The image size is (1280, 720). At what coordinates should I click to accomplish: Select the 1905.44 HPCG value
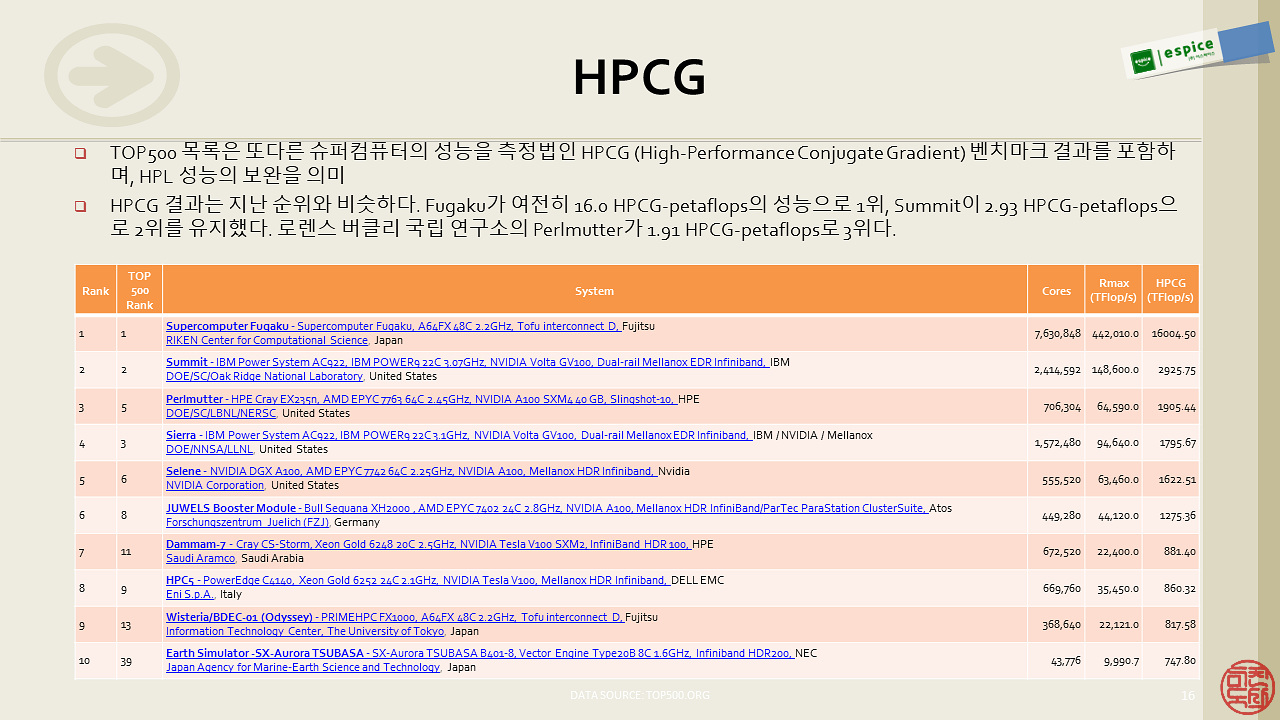(1177, 406)
